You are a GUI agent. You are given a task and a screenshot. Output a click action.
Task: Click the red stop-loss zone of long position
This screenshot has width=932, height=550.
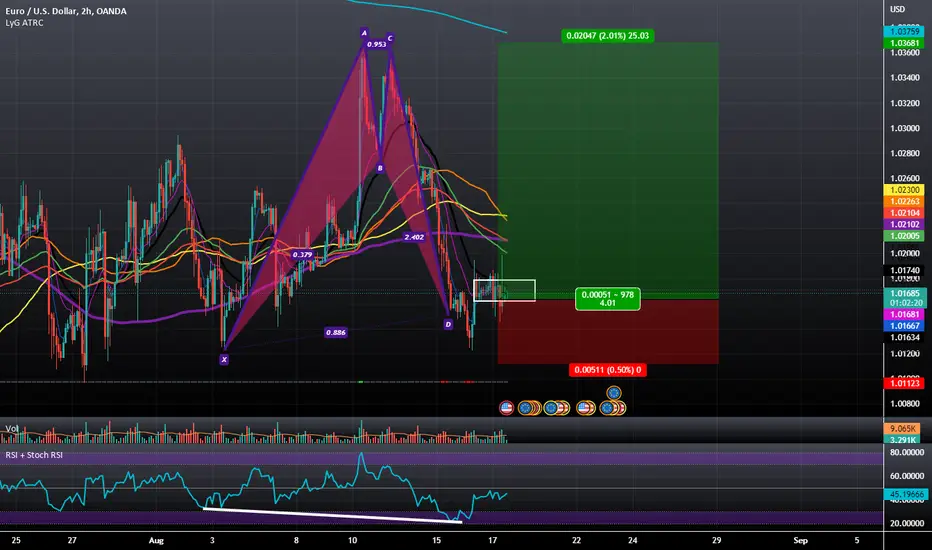[x=608, y=331]
